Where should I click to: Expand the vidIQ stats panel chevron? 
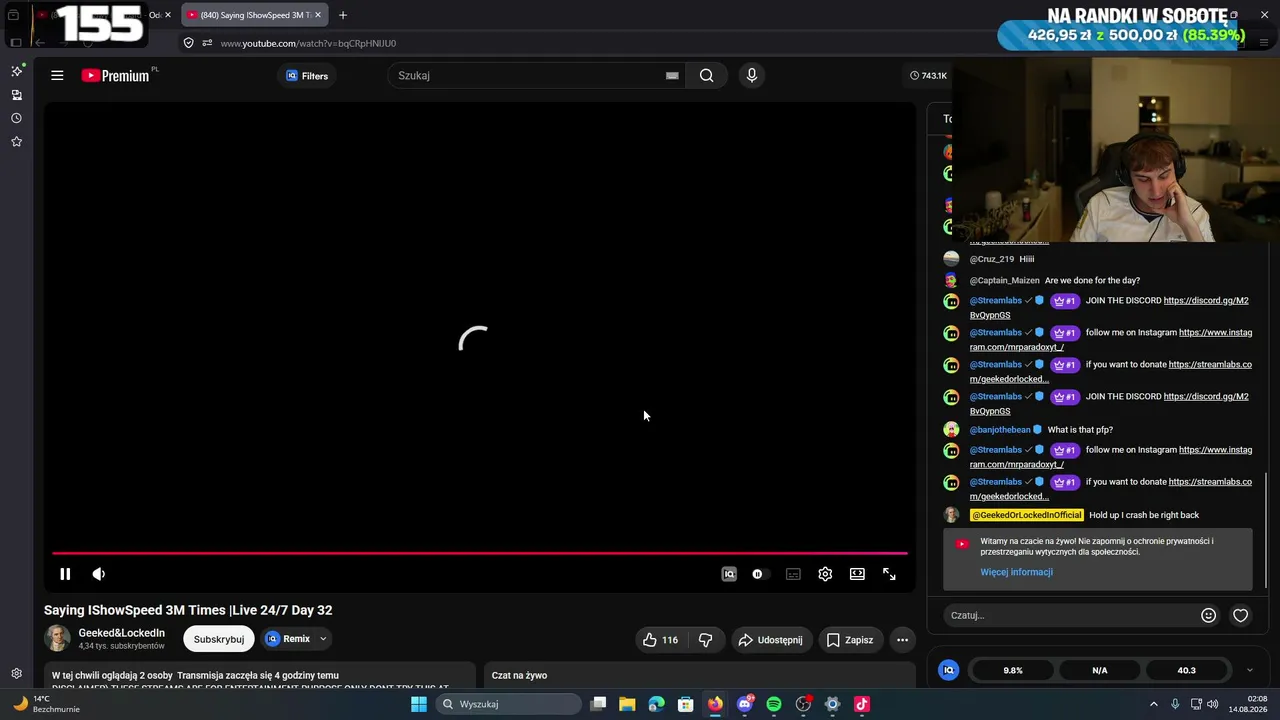(x=1249, y=670)
